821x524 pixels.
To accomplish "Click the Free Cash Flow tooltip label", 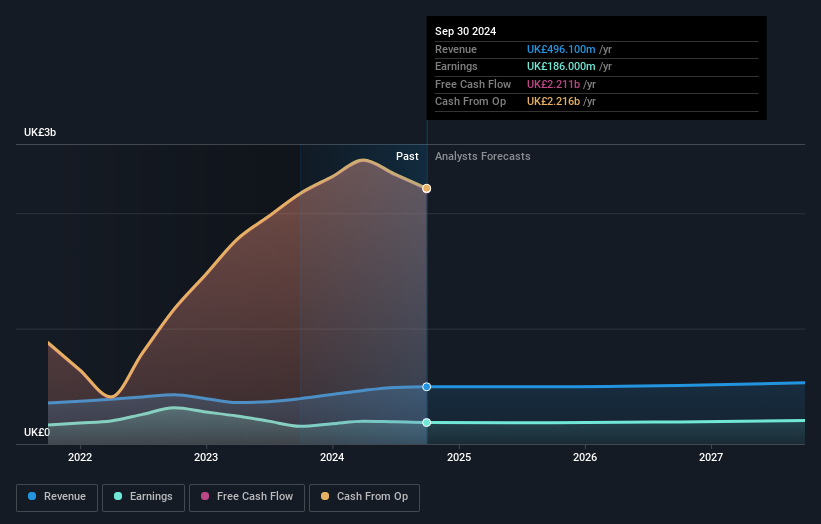I will pyautogui.click(x=473, y=84).
